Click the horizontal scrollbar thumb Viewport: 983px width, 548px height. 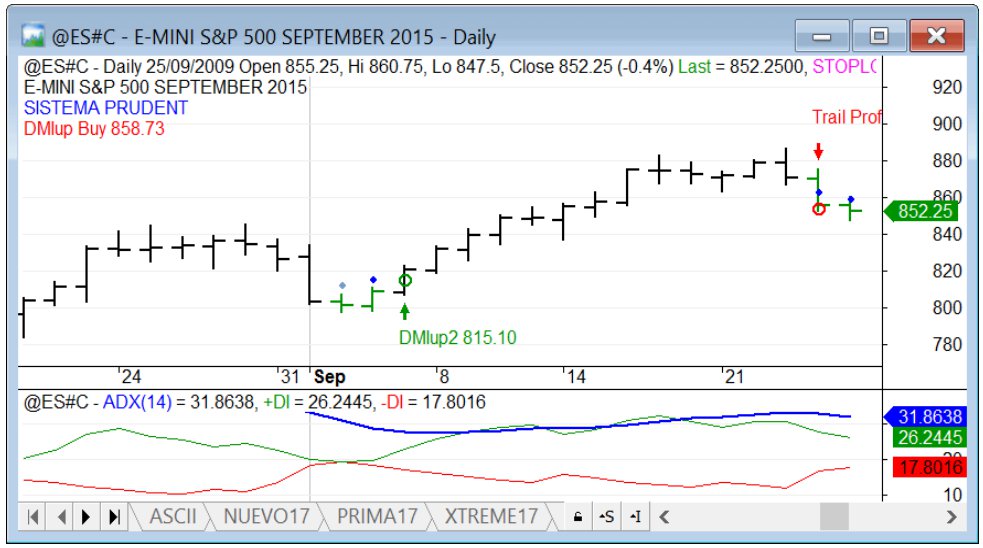834,517
